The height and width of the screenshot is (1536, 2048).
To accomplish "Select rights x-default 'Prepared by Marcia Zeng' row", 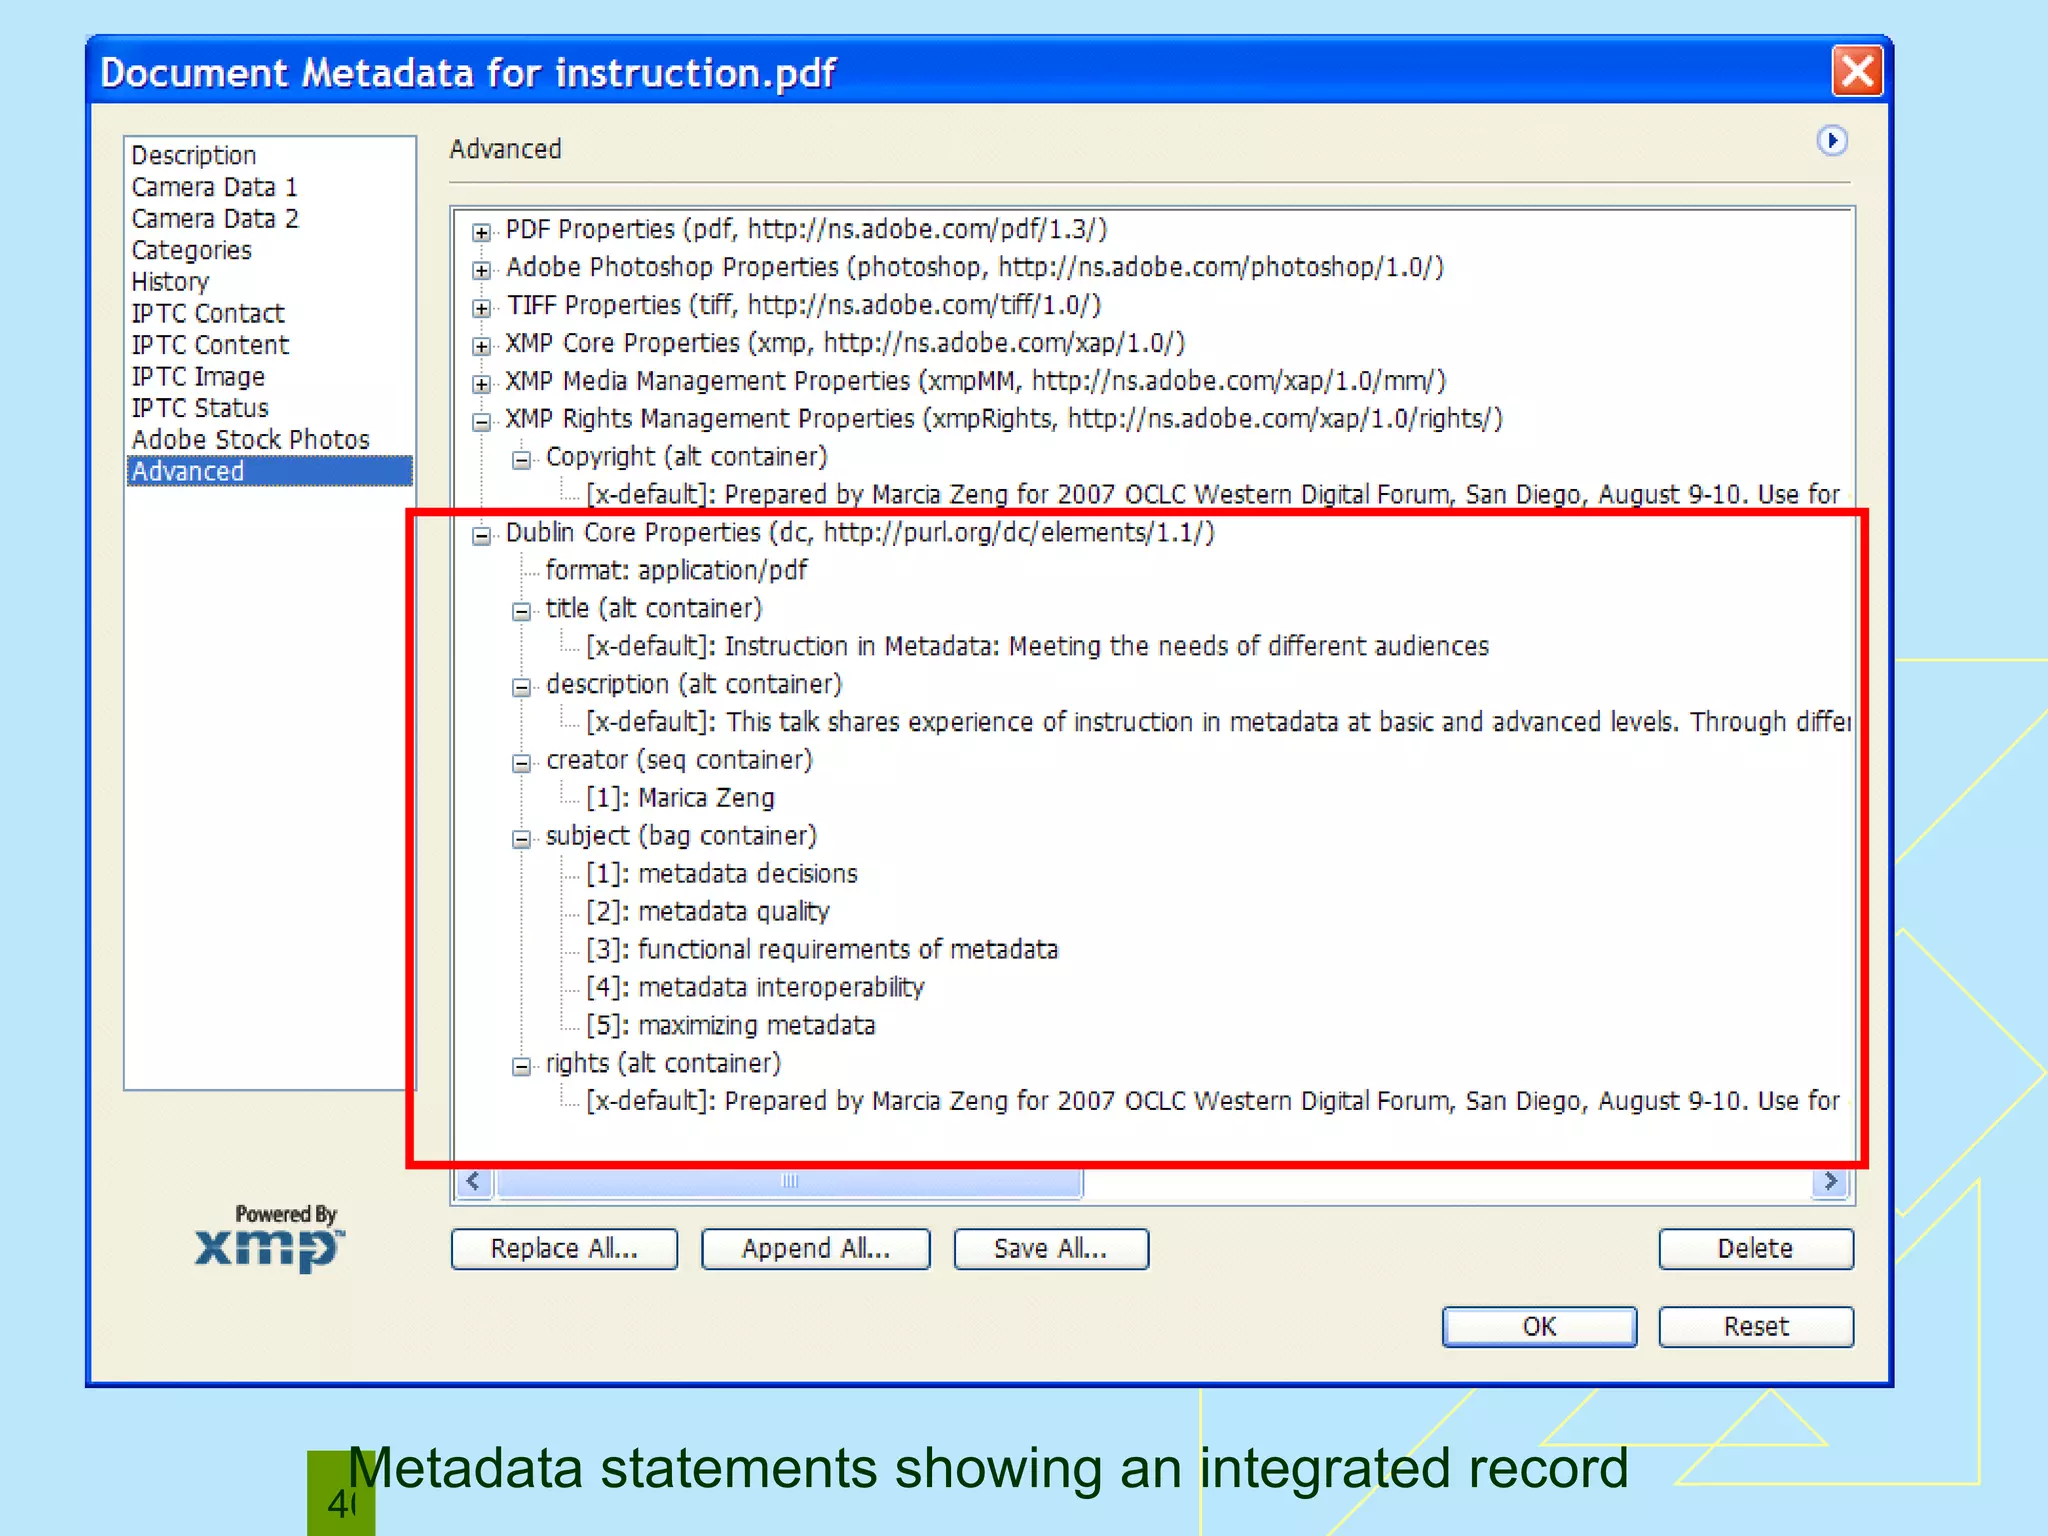I will click(x=1212, y=1101).
